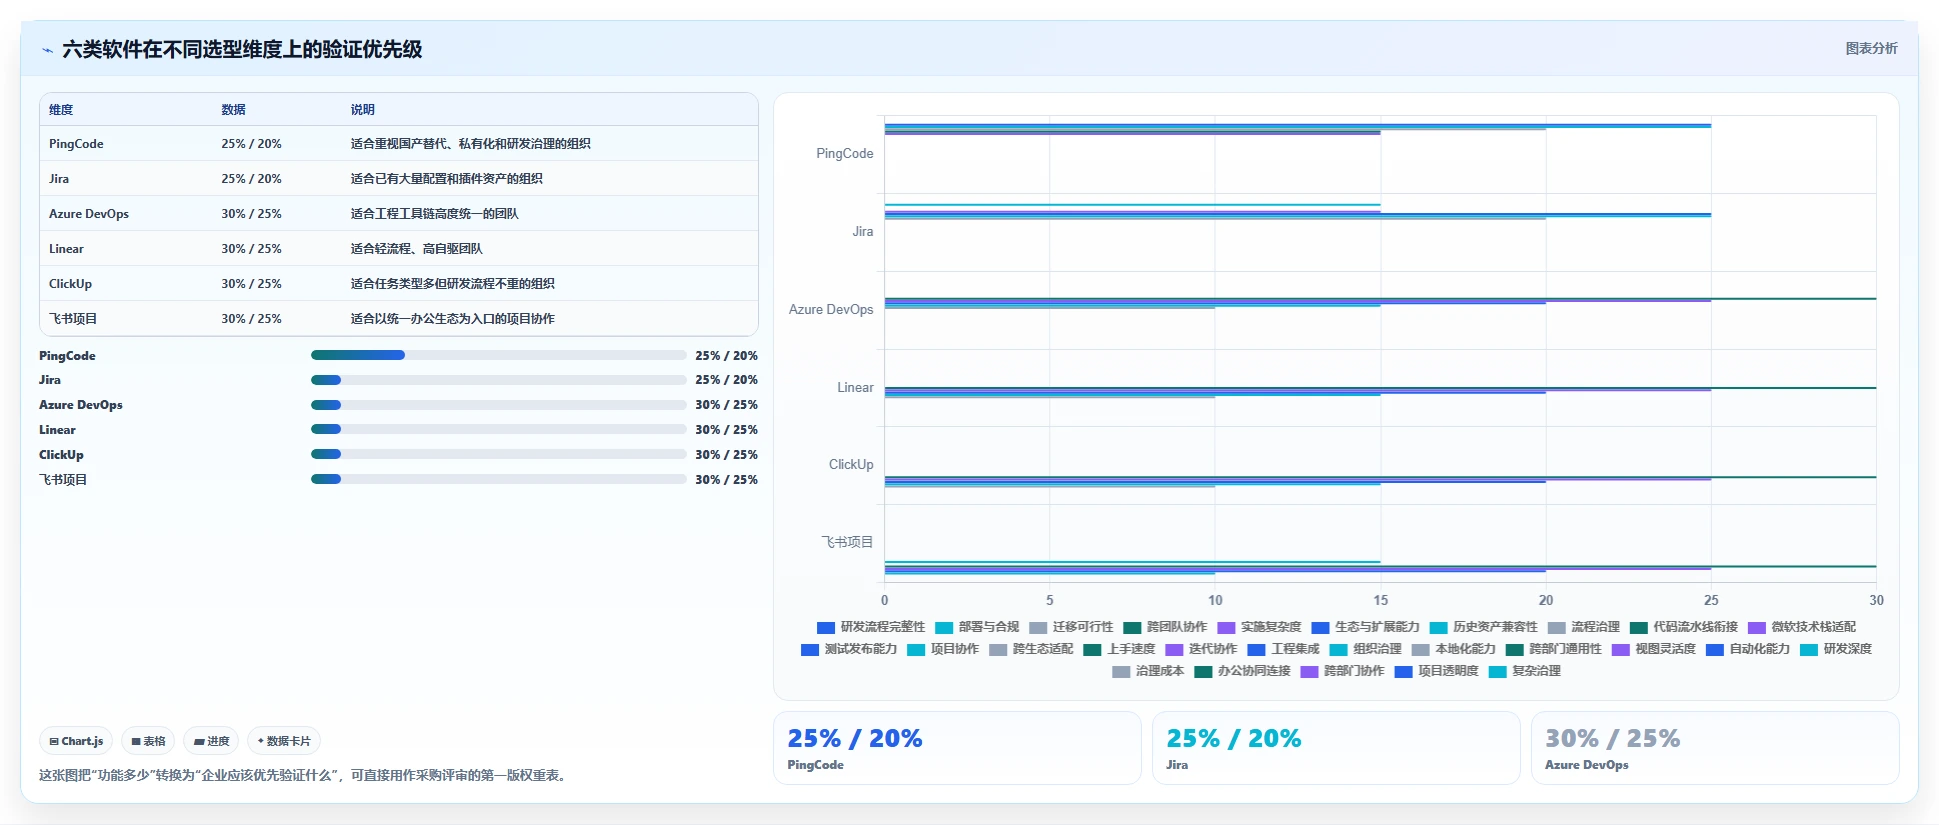This screenshot has width=1939, height=825.
Task: Click the title 六类软件在不同选型维度上的验证优先级
Action: [242, 50]
